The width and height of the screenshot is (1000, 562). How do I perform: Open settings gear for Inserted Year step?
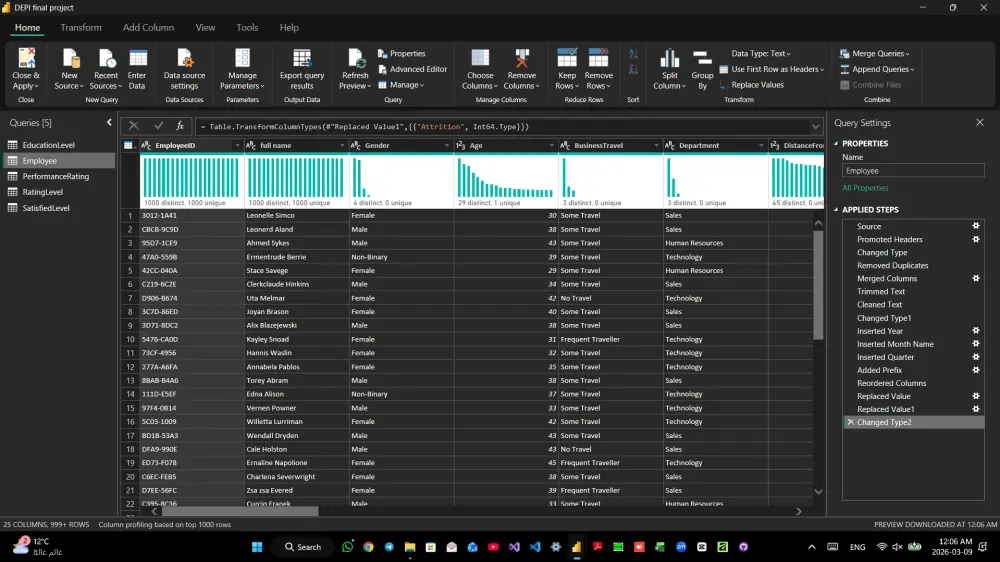click(x=976, y=330)
